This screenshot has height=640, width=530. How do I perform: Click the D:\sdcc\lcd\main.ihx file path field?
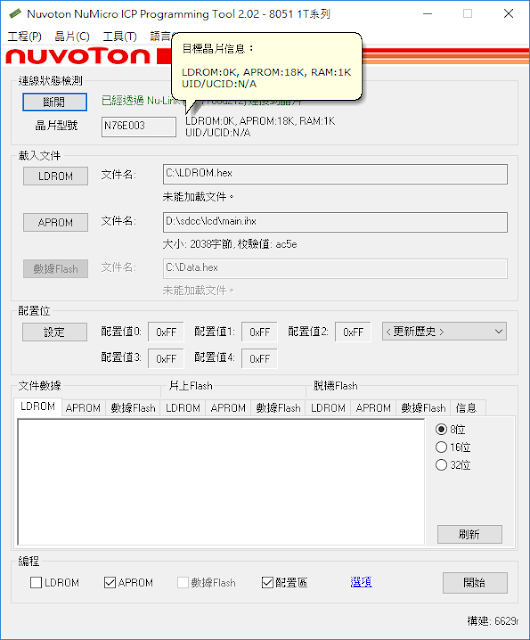(335, 222)
